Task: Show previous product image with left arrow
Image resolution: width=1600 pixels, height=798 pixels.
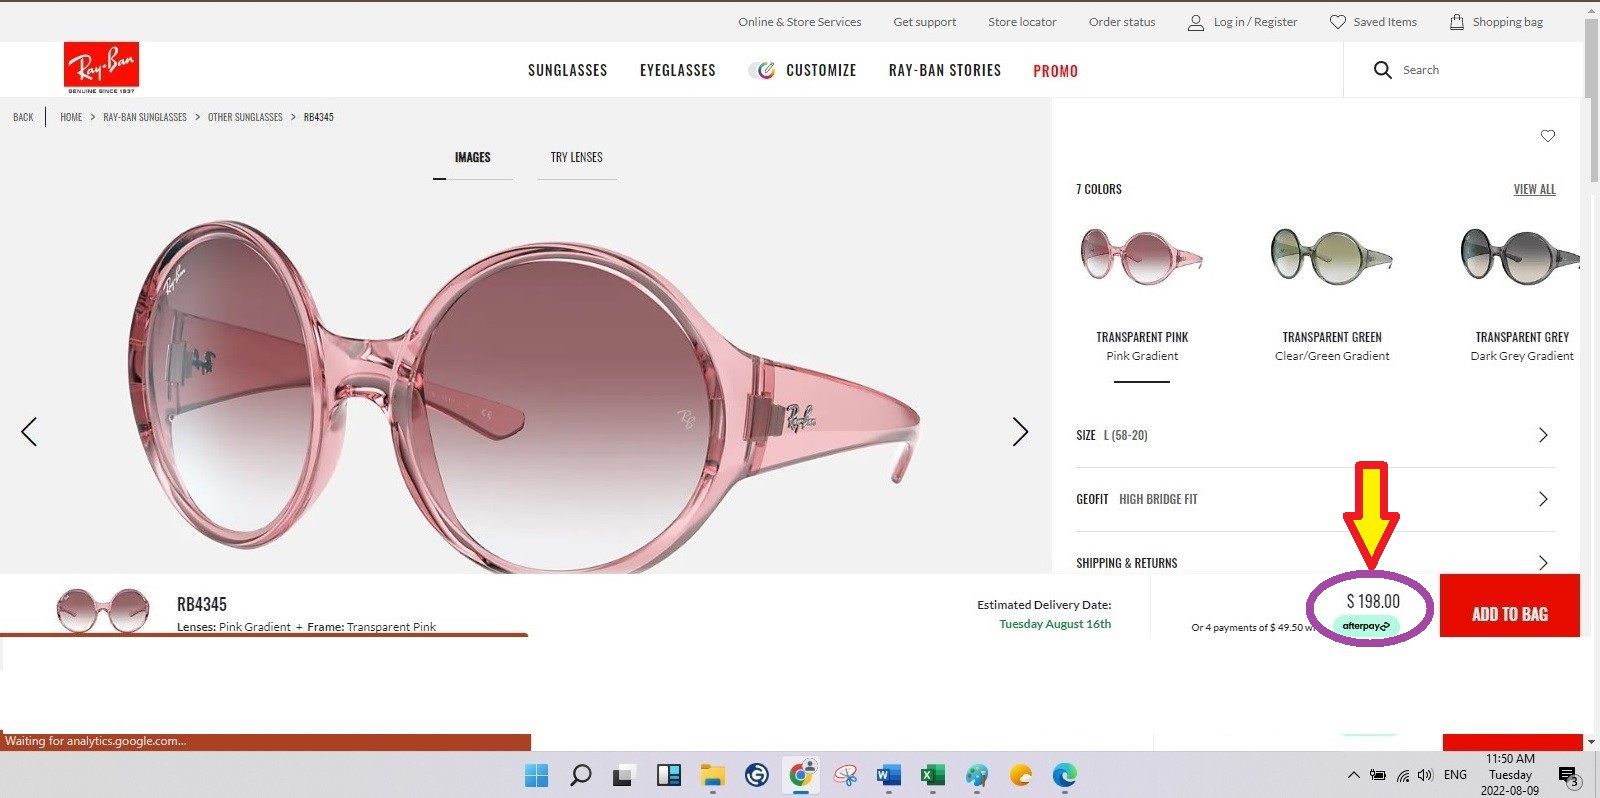Action: [29, 432]
